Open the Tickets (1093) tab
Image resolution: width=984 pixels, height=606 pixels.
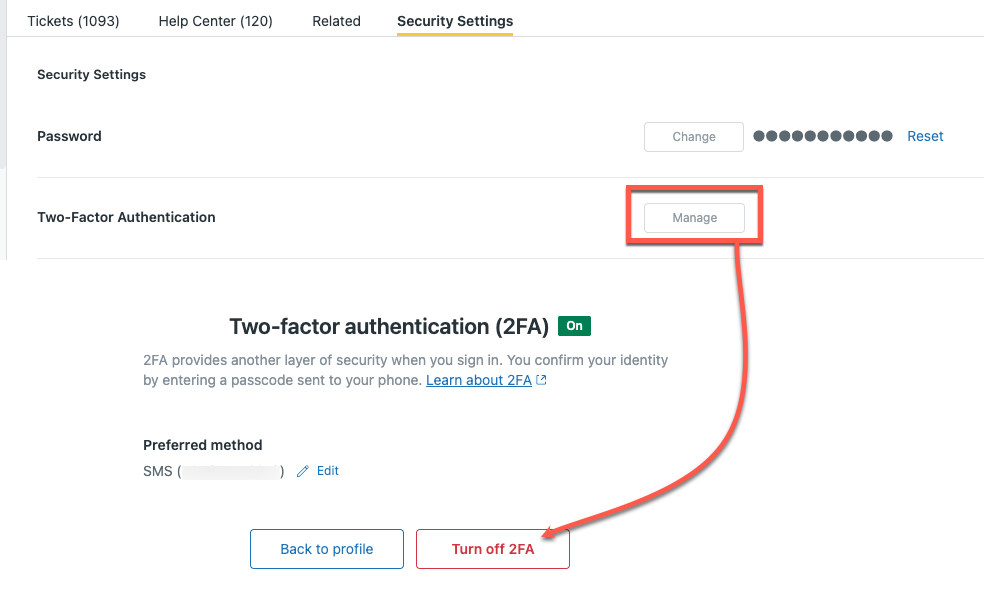(73, 21)
